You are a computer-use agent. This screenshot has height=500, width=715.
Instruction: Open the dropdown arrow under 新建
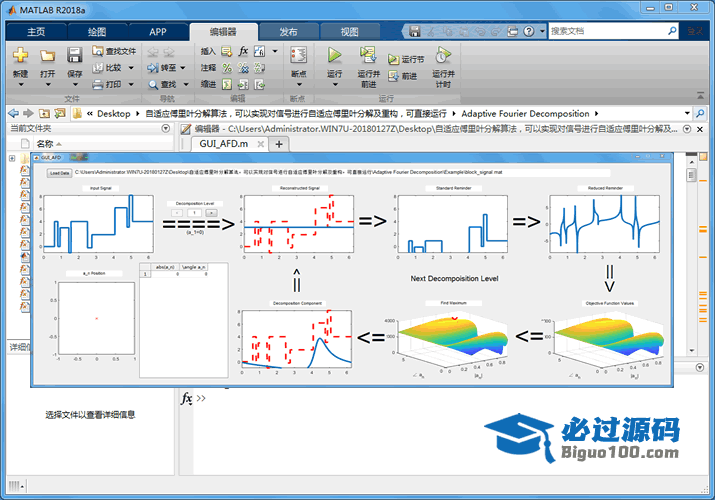coord(20,85)
